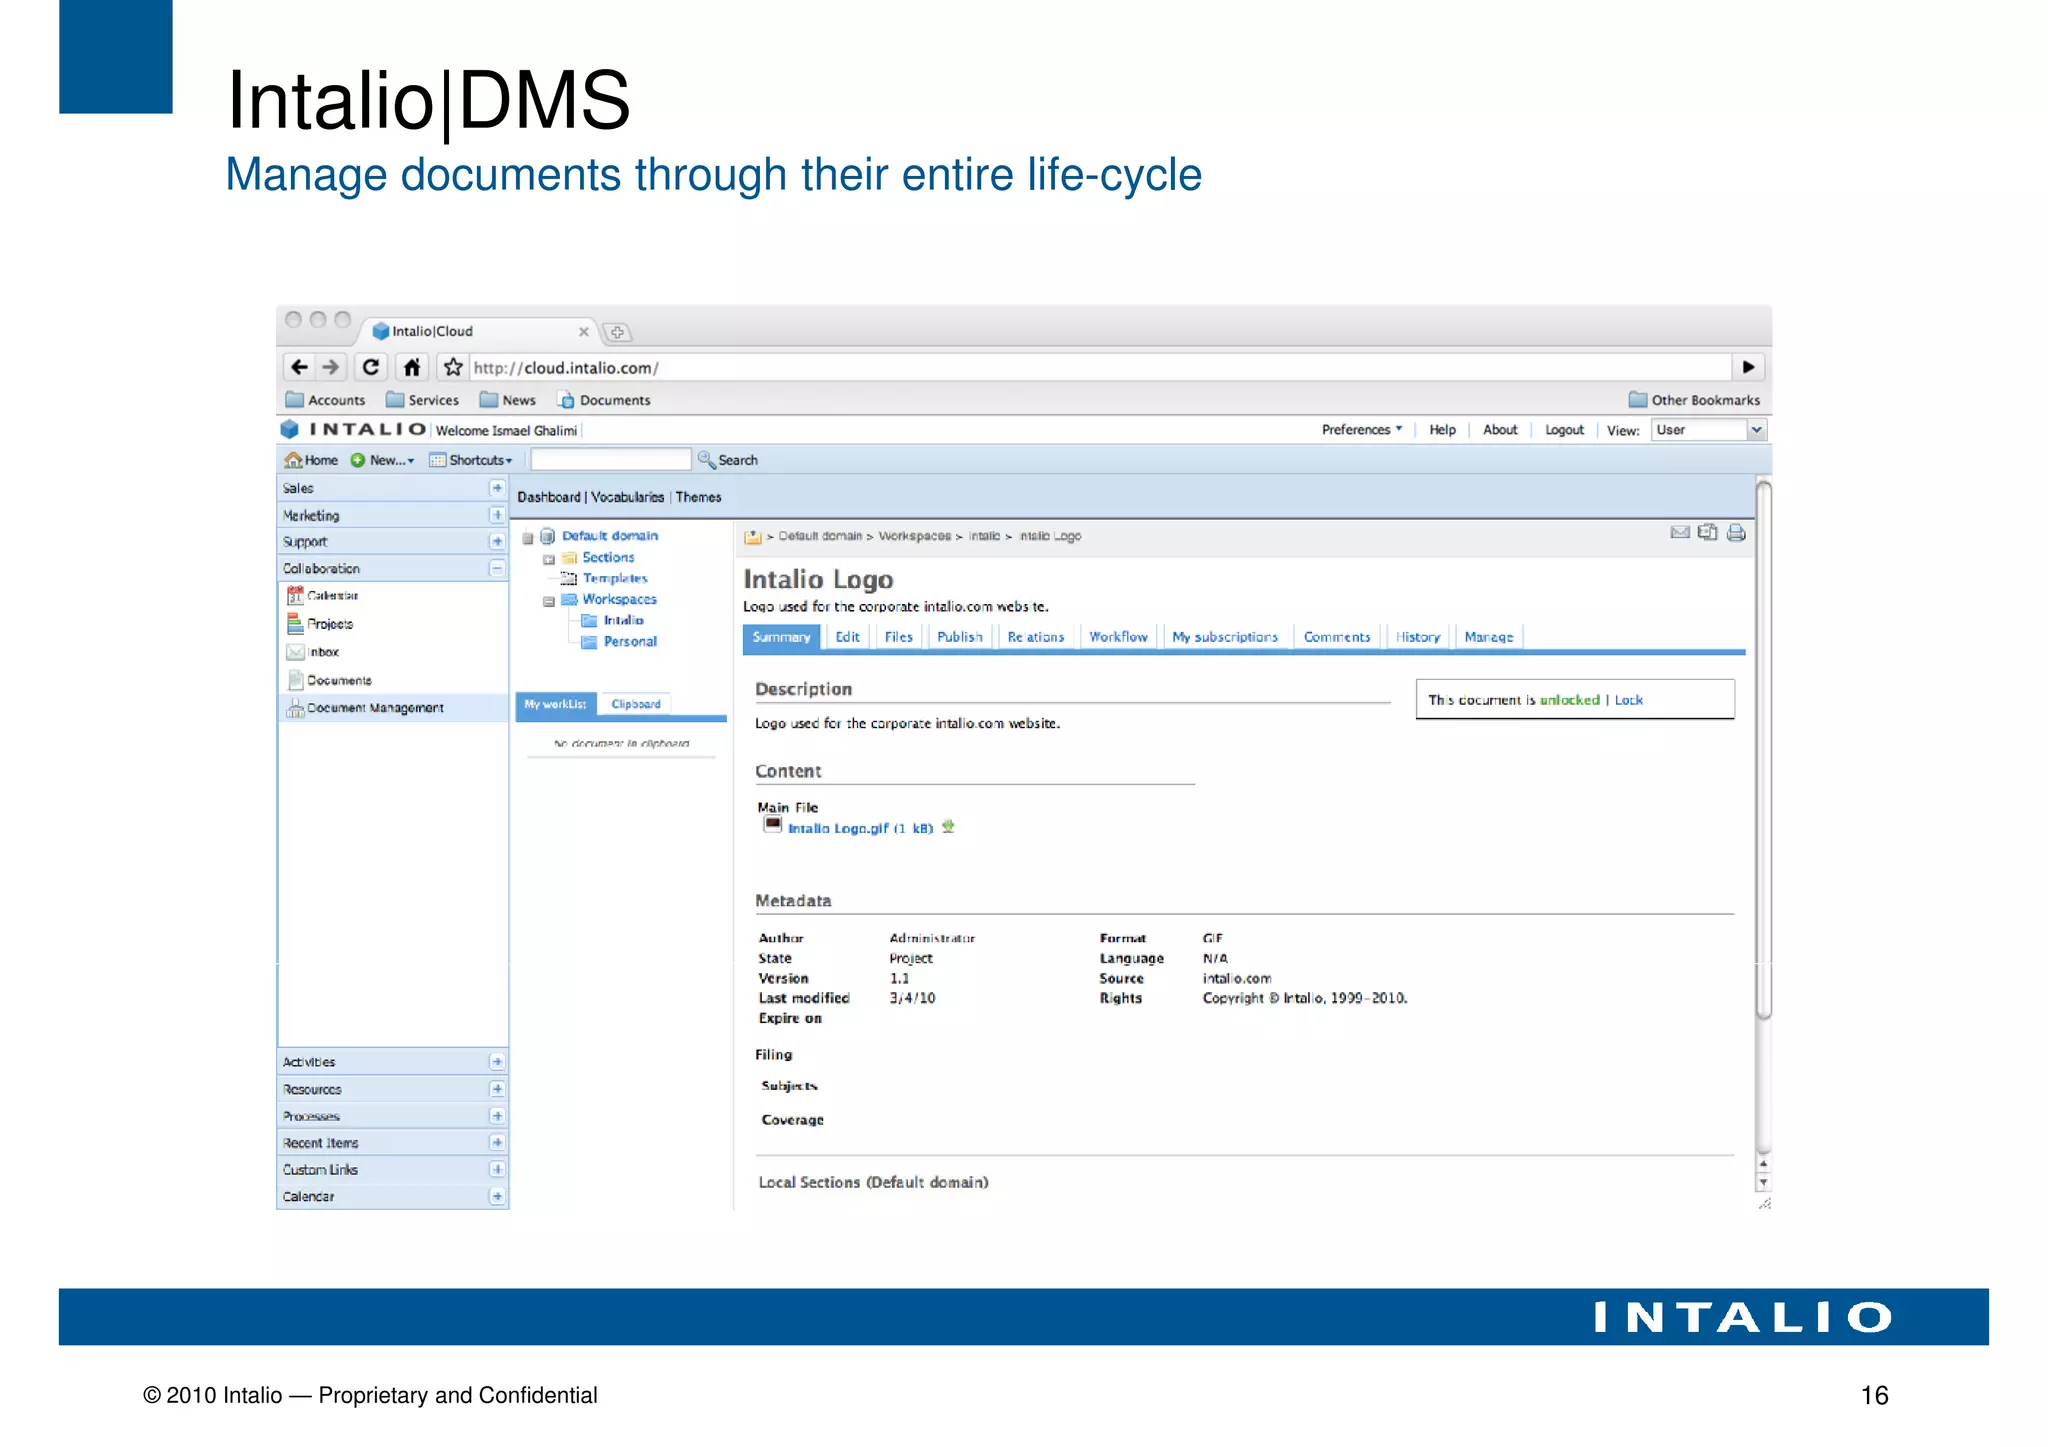The height and width of the screenshot is (1447, 2048).
Task: Expand the Sales section
Action: (496, 488)
